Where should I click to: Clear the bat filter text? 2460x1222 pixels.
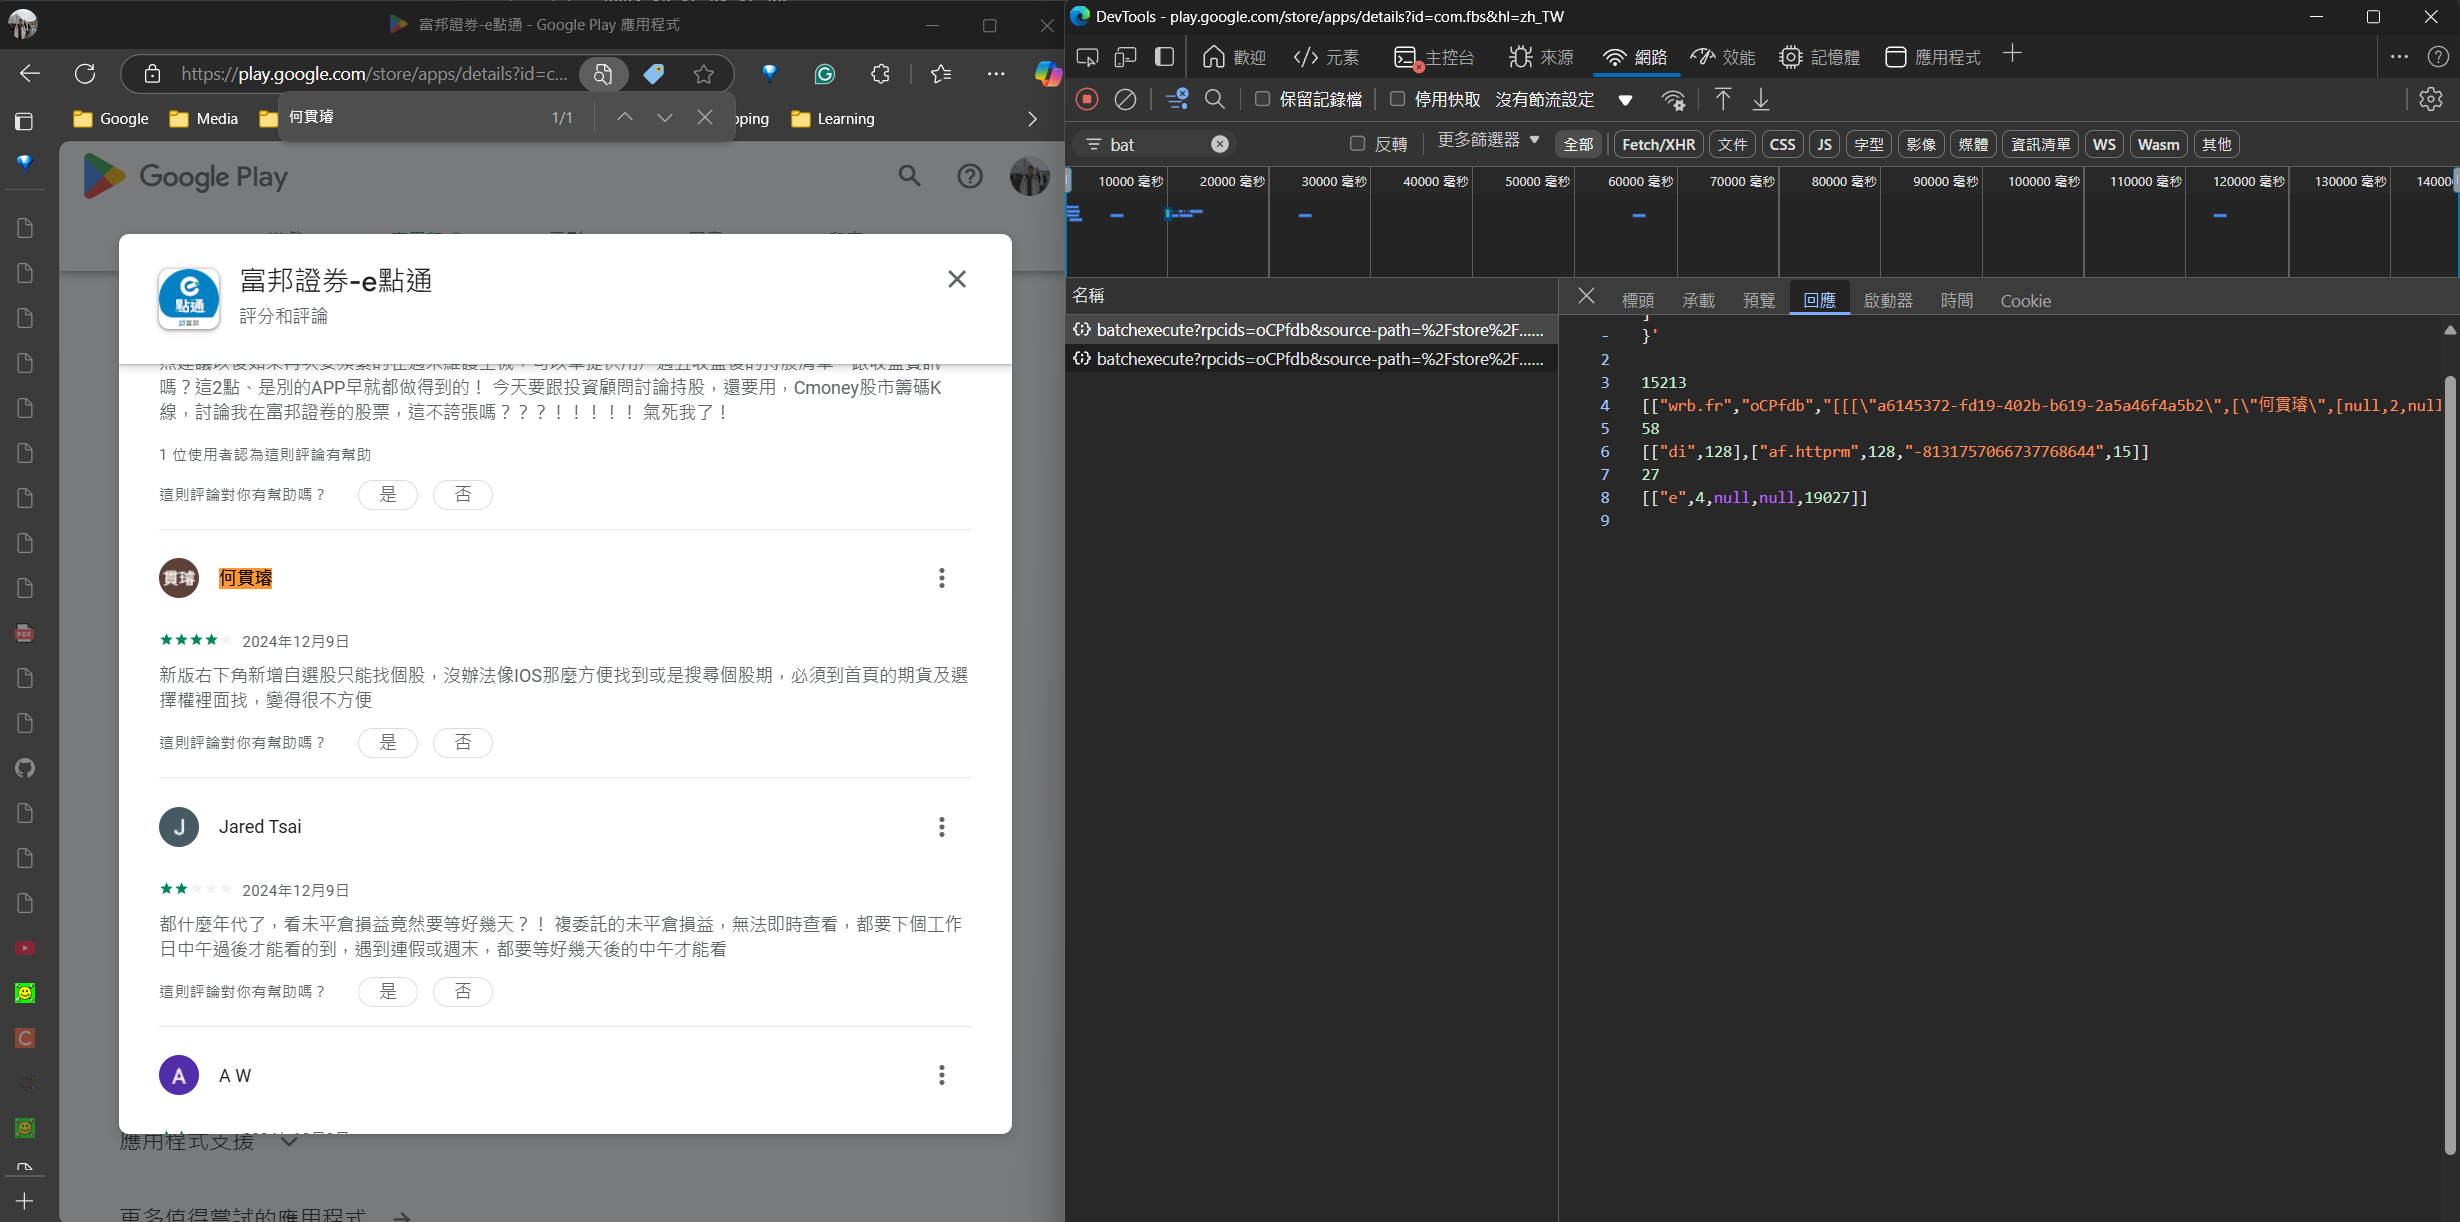(x=1220, y=144)
